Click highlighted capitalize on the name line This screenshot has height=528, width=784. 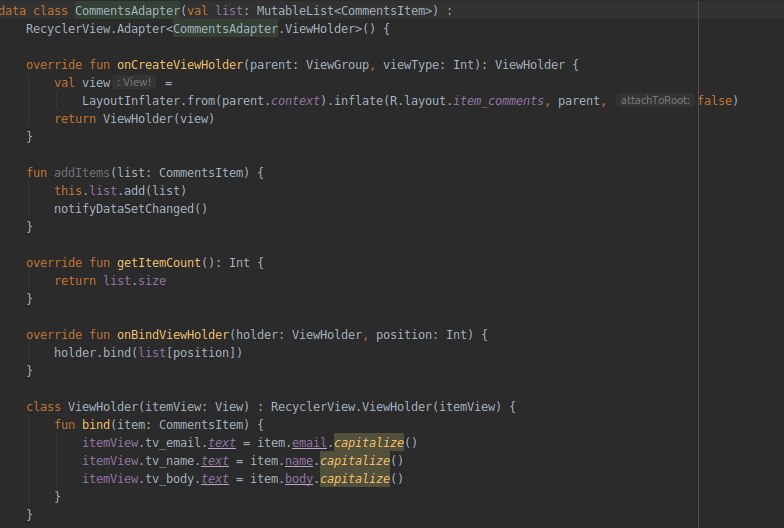point(354,460)
